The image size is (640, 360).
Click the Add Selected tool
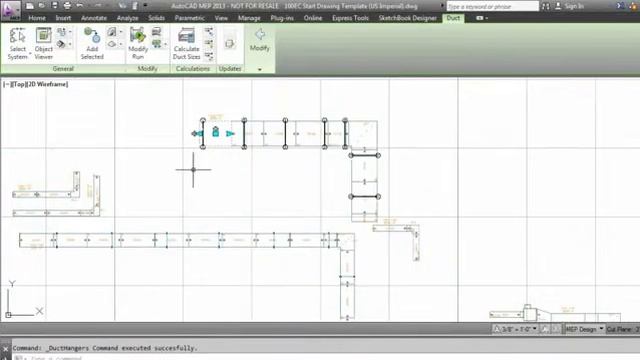tap(92, 44)
